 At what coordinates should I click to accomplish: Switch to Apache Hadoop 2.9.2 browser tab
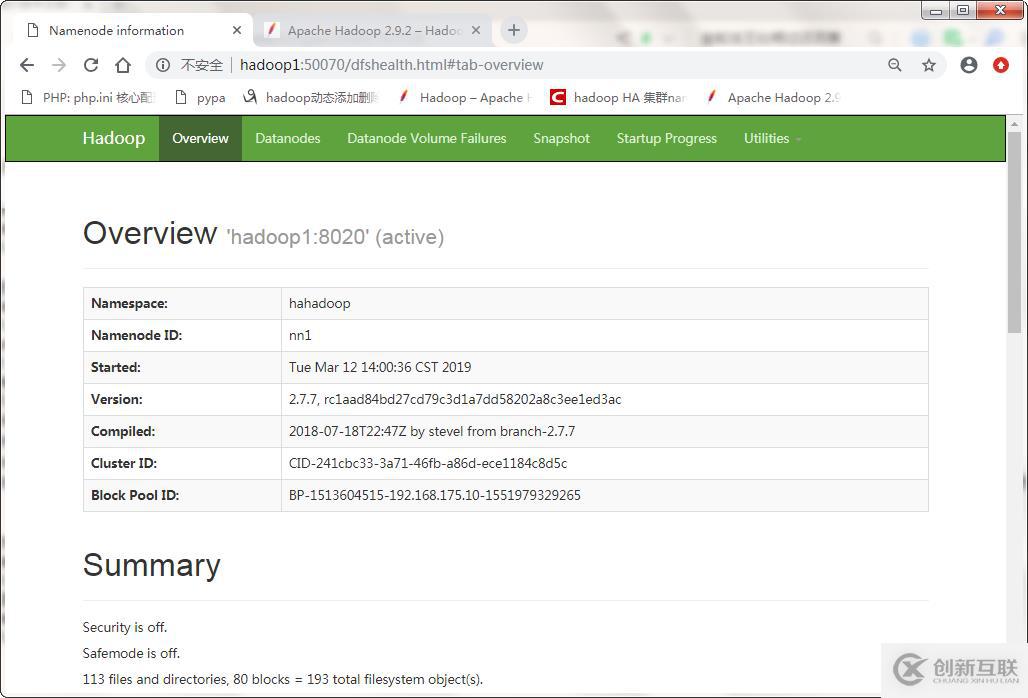tap(373, 30)
